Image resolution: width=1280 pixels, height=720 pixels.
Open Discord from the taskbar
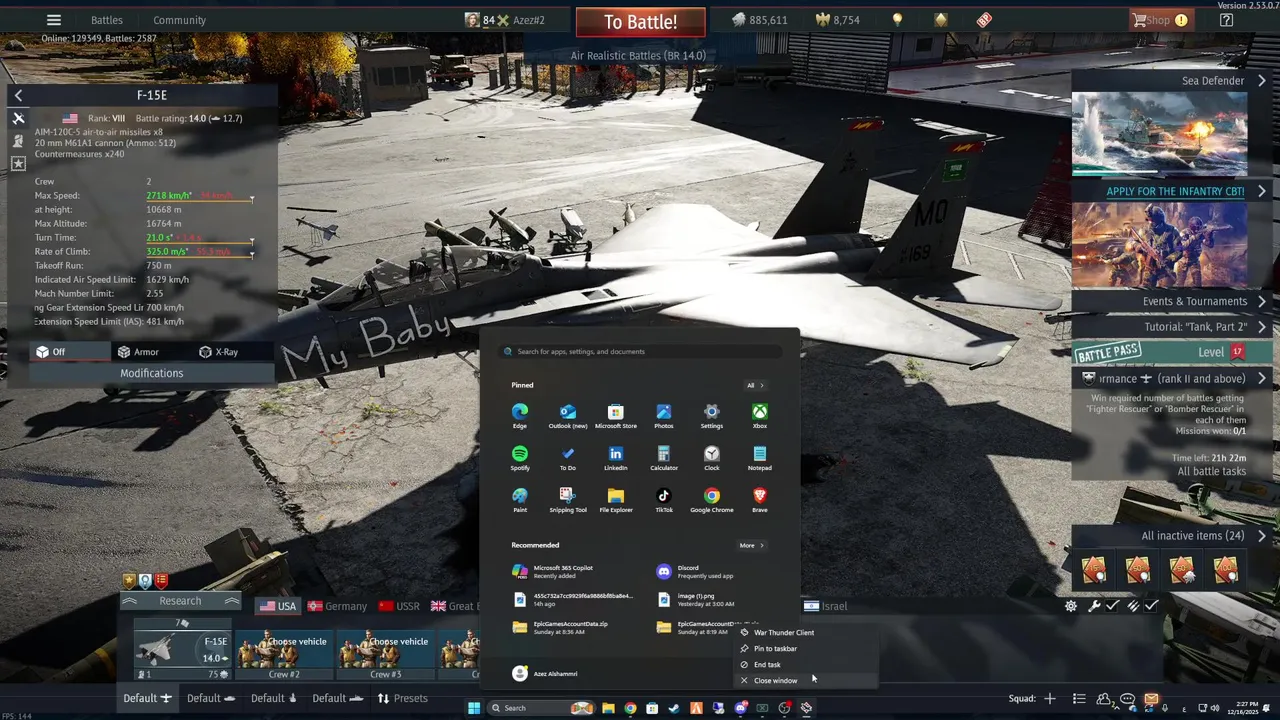click(x=740, y=708)
